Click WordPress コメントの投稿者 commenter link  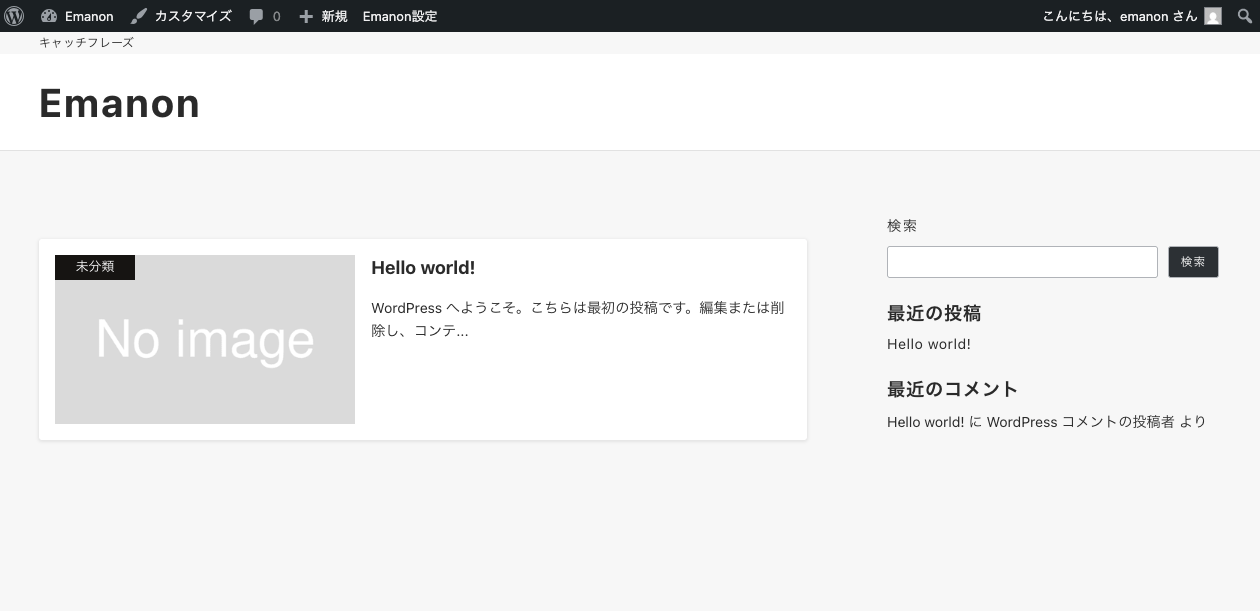click(x=1080, y=422)
